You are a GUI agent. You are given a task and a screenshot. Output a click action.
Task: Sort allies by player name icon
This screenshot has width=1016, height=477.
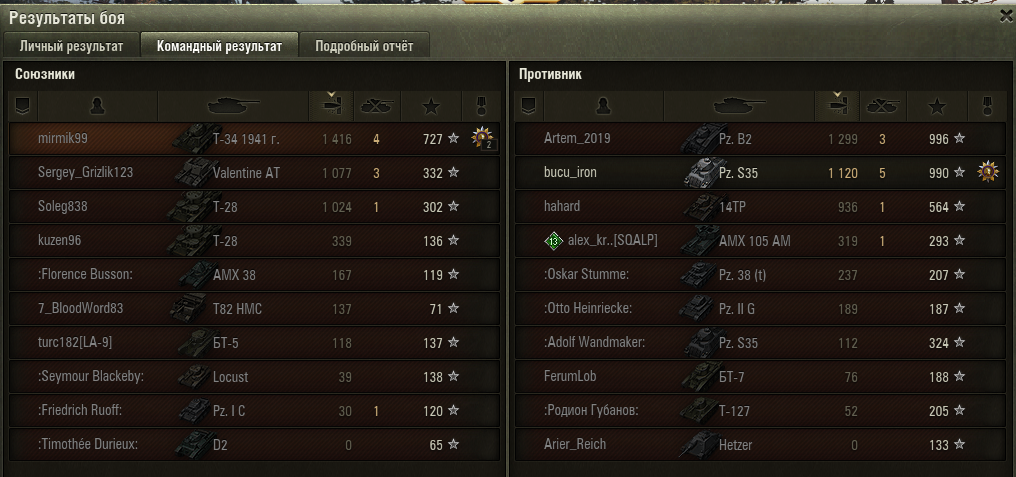(x=97, y=106)
